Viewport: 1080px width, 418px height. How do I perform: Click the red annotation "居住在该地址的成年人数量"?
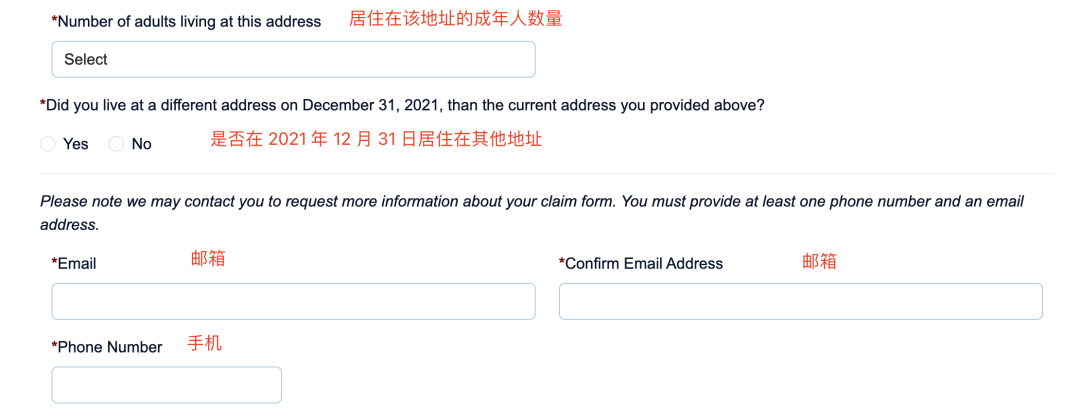click(455, 18)
